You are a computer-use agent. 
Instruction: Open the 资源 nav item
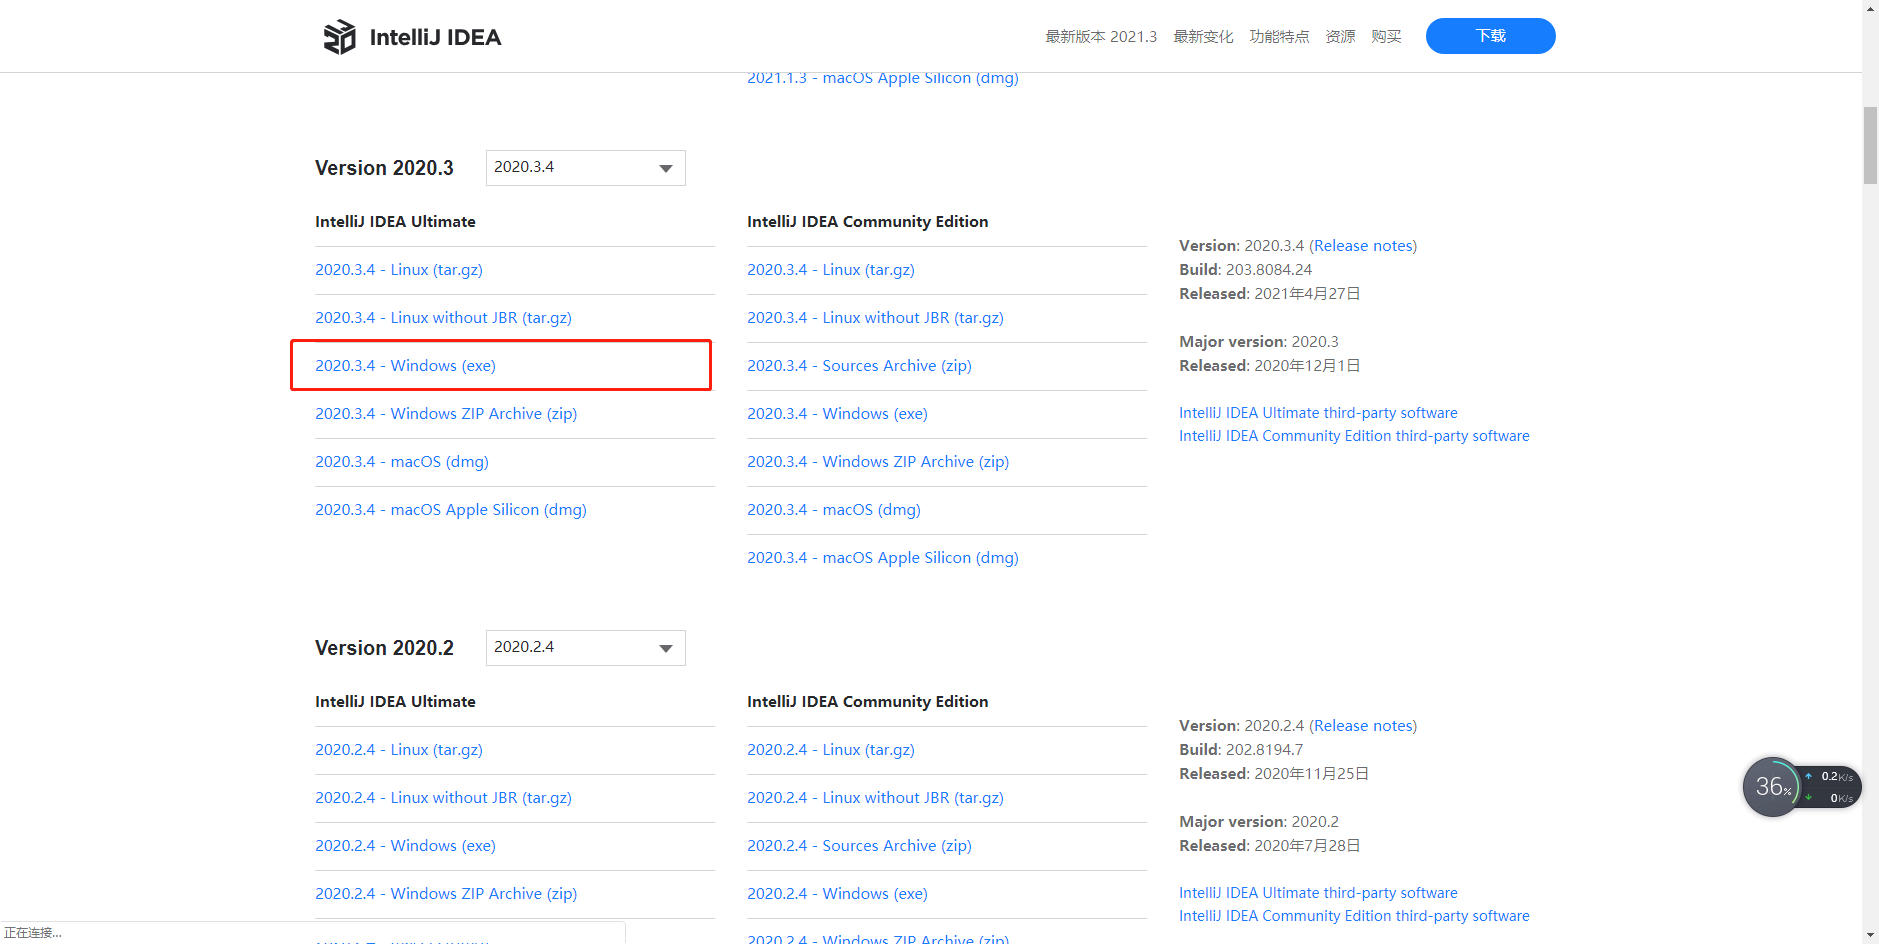point(1340,37)
